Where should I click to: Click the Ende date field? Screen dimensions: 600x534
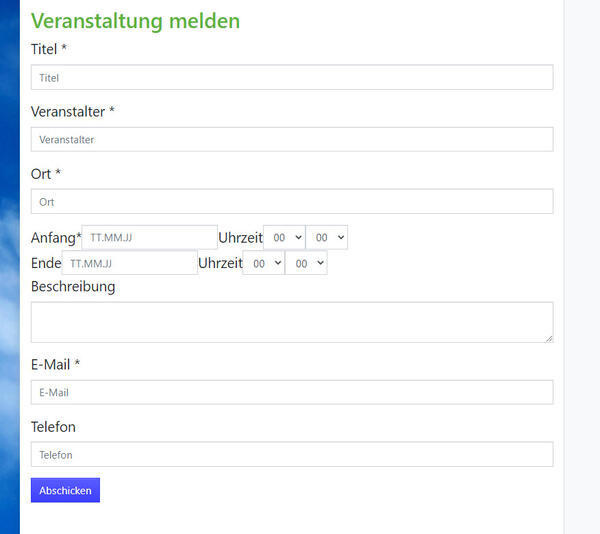(x=130, y=263)
